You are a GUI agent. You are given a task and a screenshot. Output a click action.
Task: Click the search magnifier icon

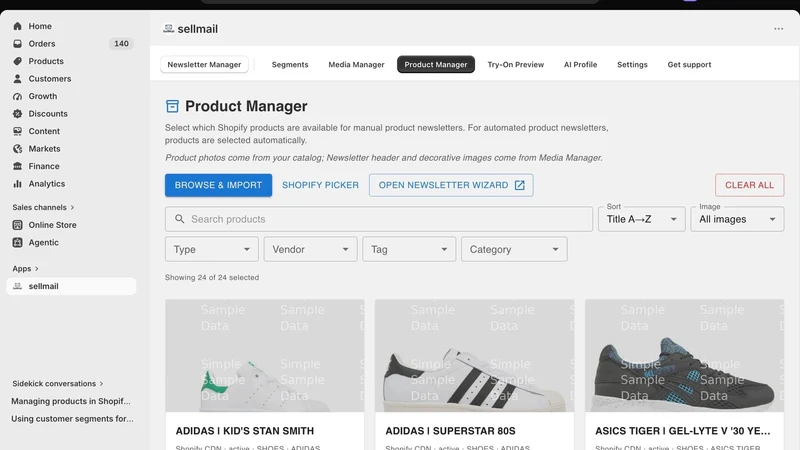coord(180,219)
